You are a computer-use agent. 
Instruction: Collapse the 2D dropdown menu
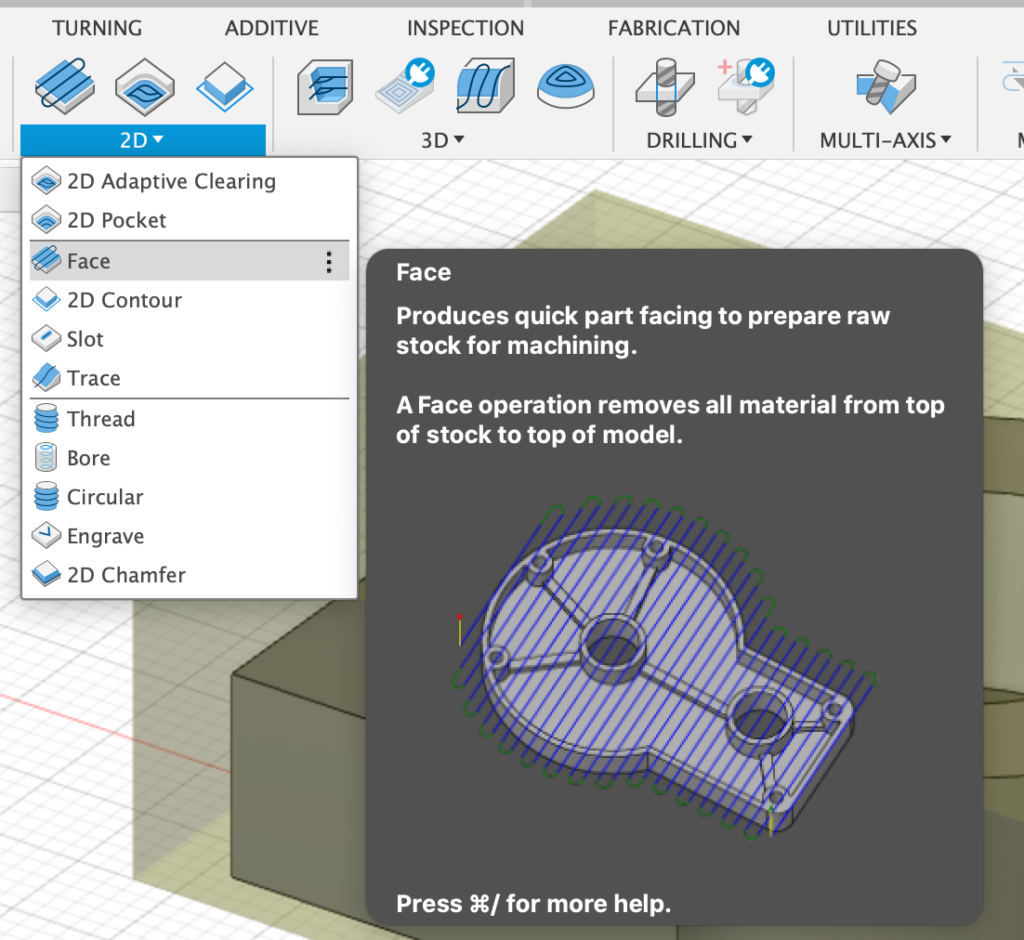pos(142,141)
